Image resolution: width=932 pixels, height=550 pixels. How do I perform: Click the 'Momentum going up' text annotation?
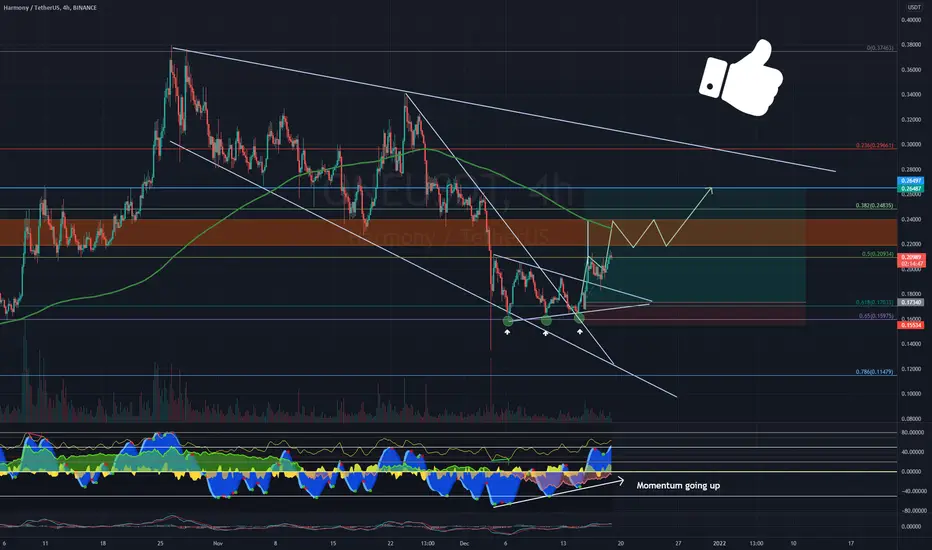tap(678, 486)
